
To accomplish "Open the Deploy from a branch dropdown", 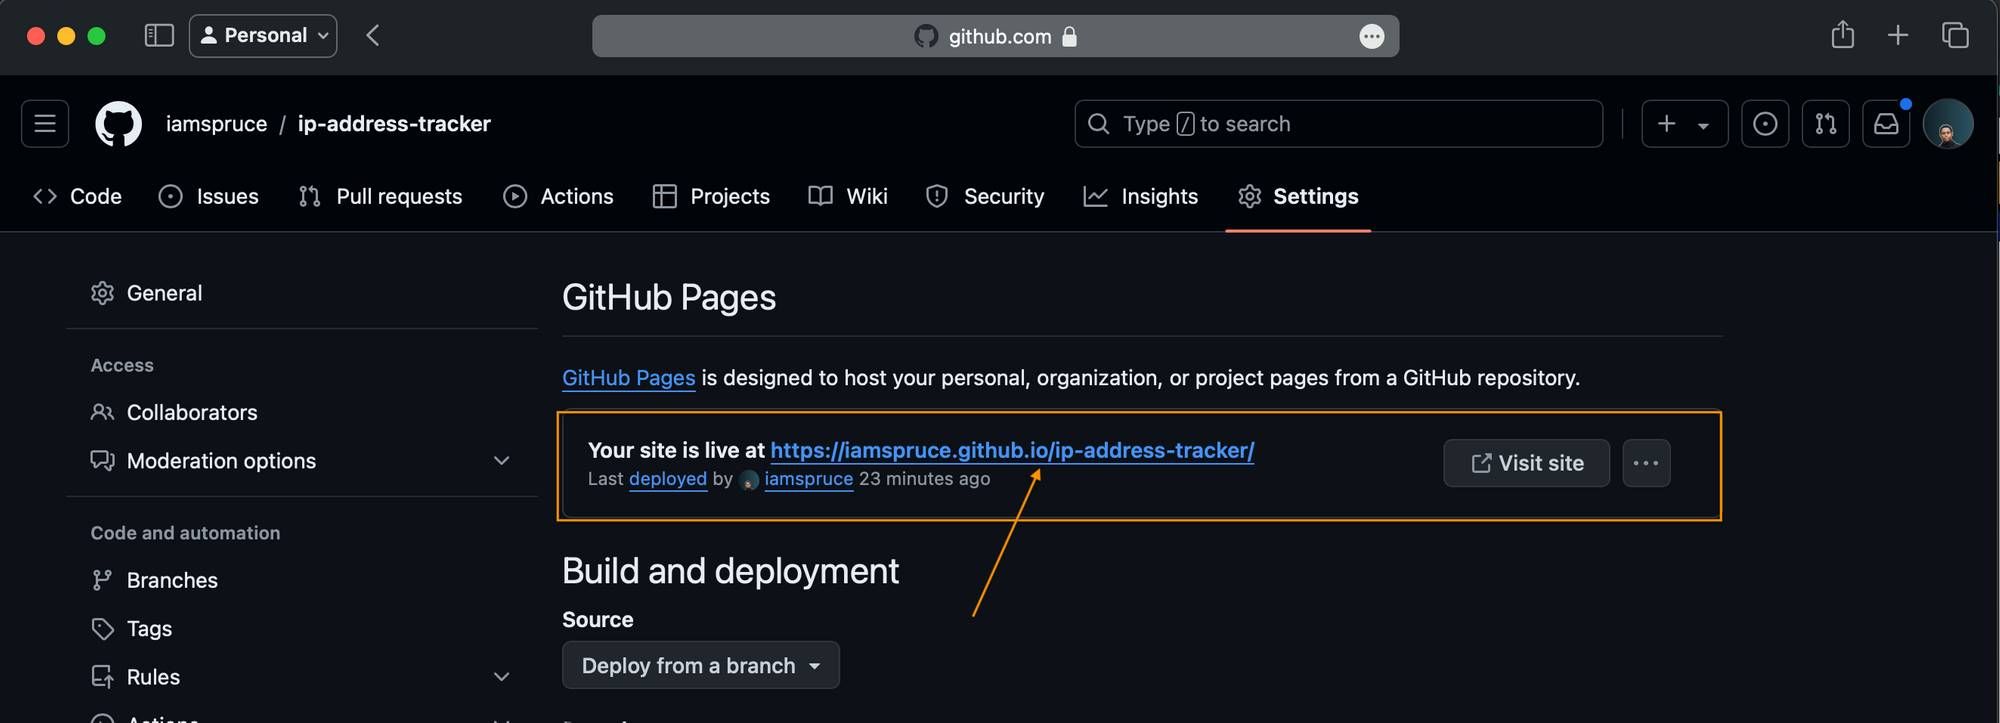I will [x=701, y=665].
